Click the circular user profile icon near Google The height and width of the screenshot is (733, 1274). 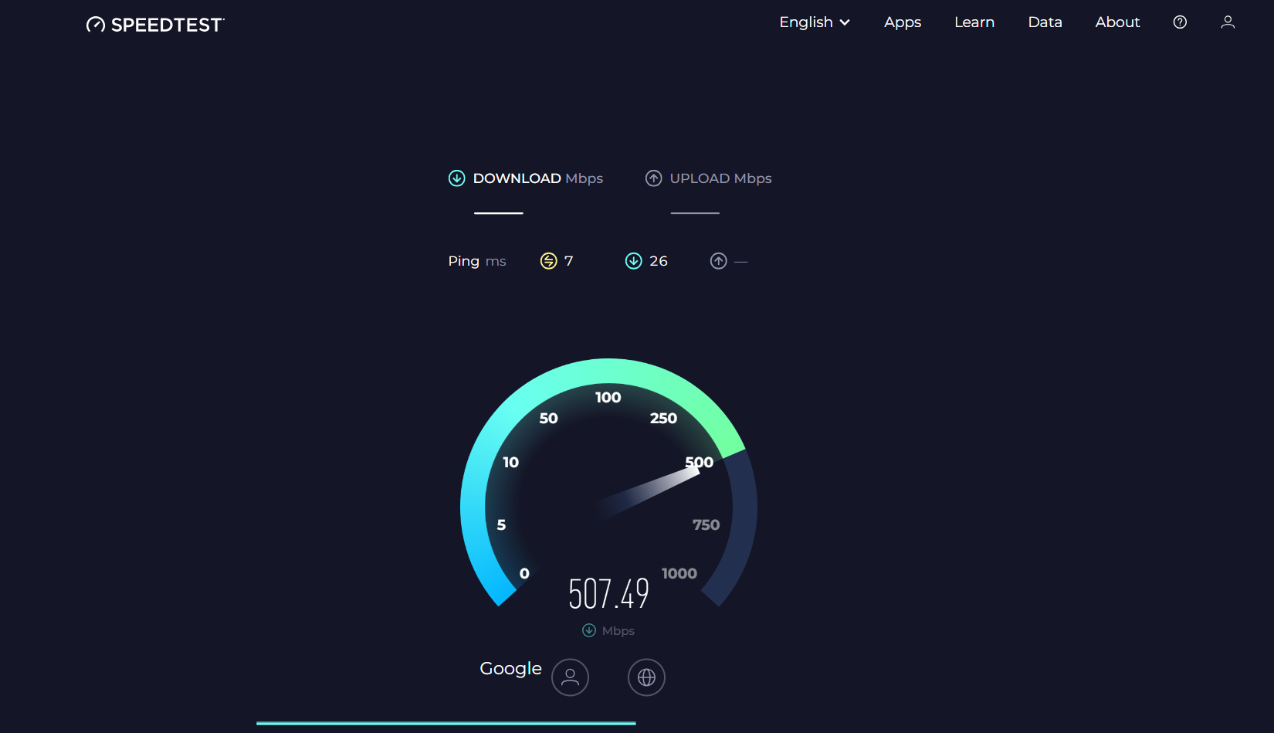point(570,677)
